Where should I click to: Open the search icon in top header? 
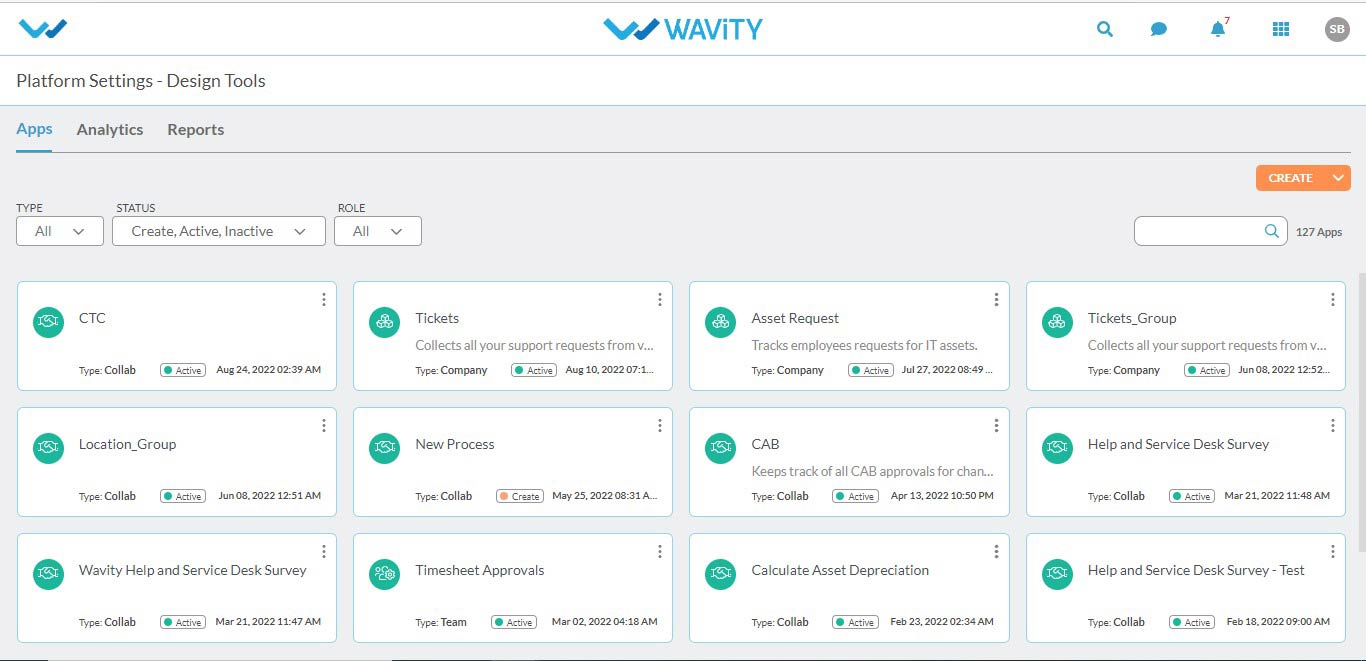tap(1104, 29)
